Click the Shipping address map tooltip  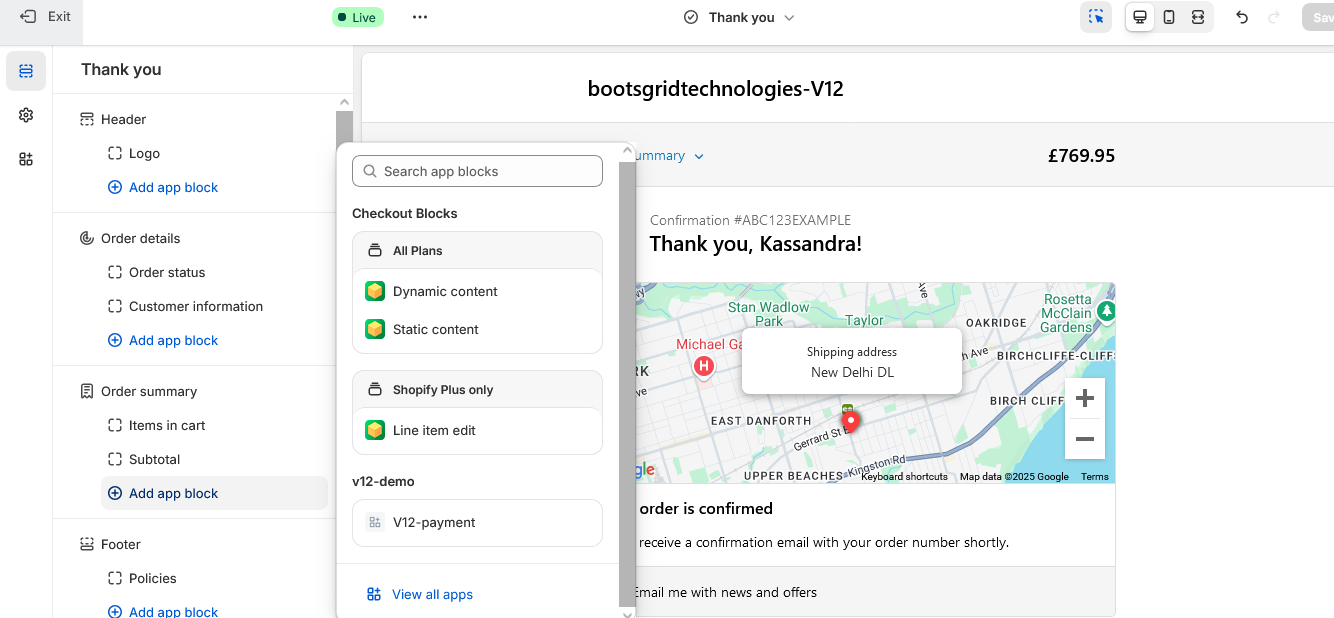[x=852, y=361]
